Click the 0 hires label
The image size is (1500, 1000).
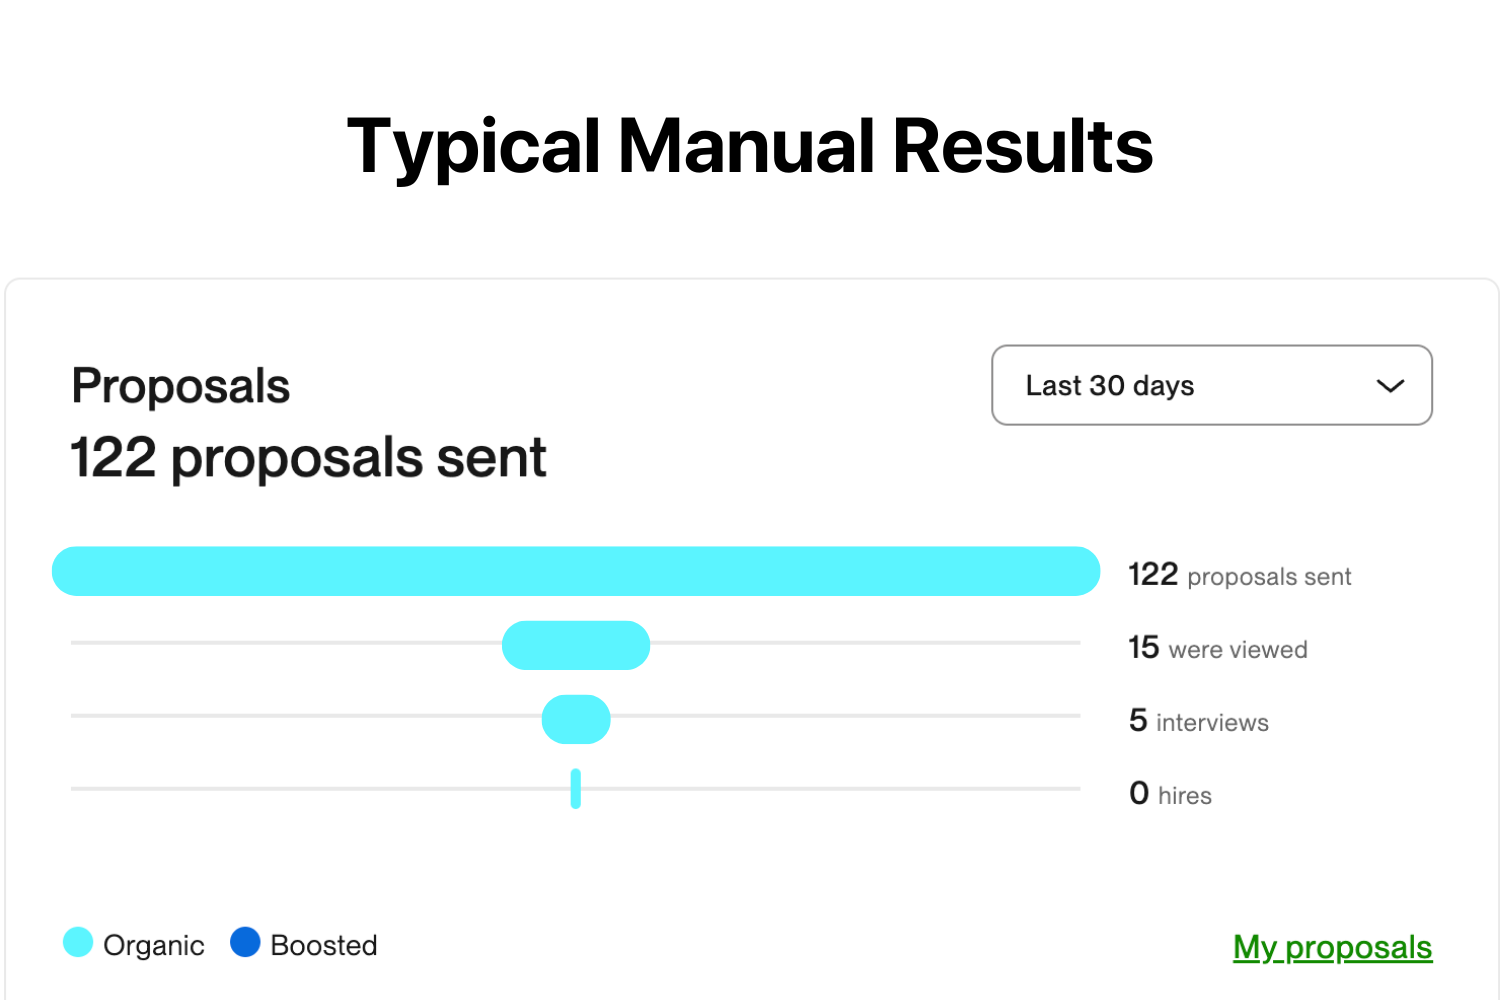(x=1170, y=794)
